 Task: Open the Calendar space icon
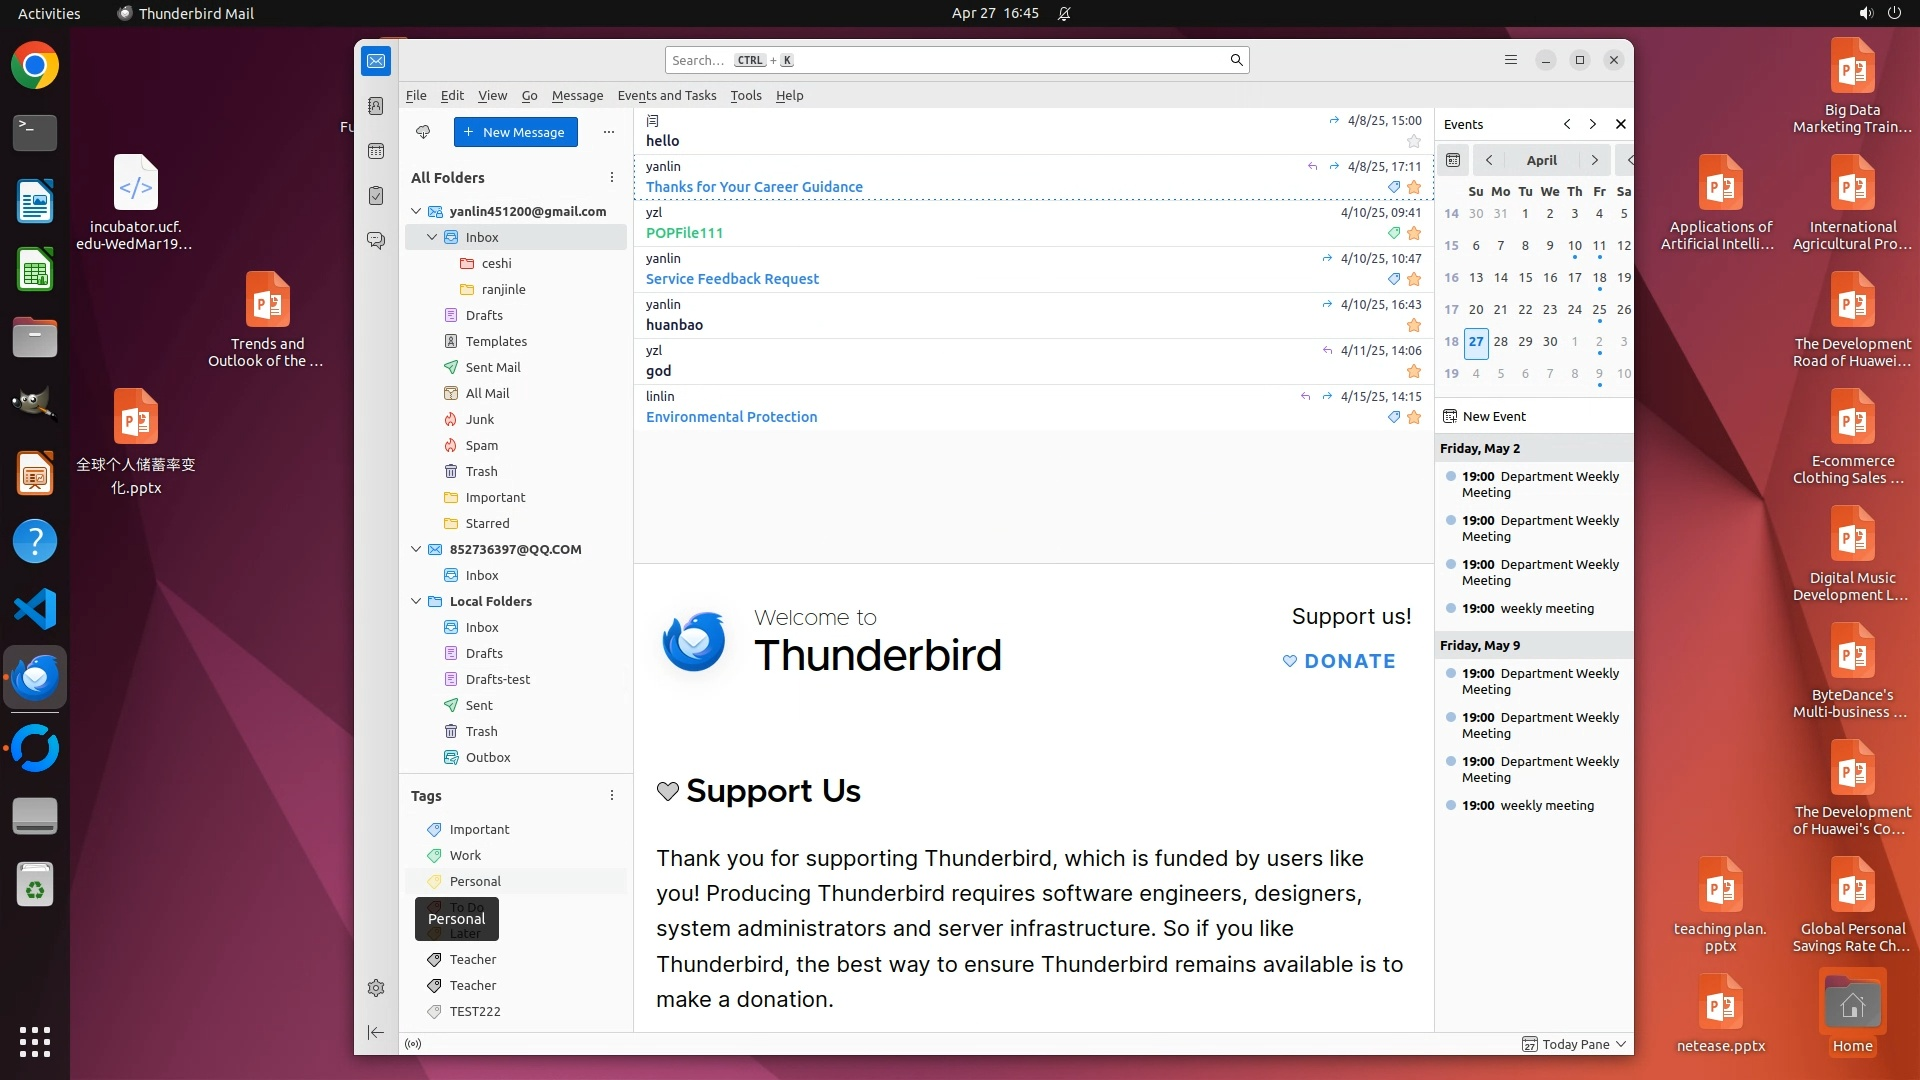(x=376, y=151)
